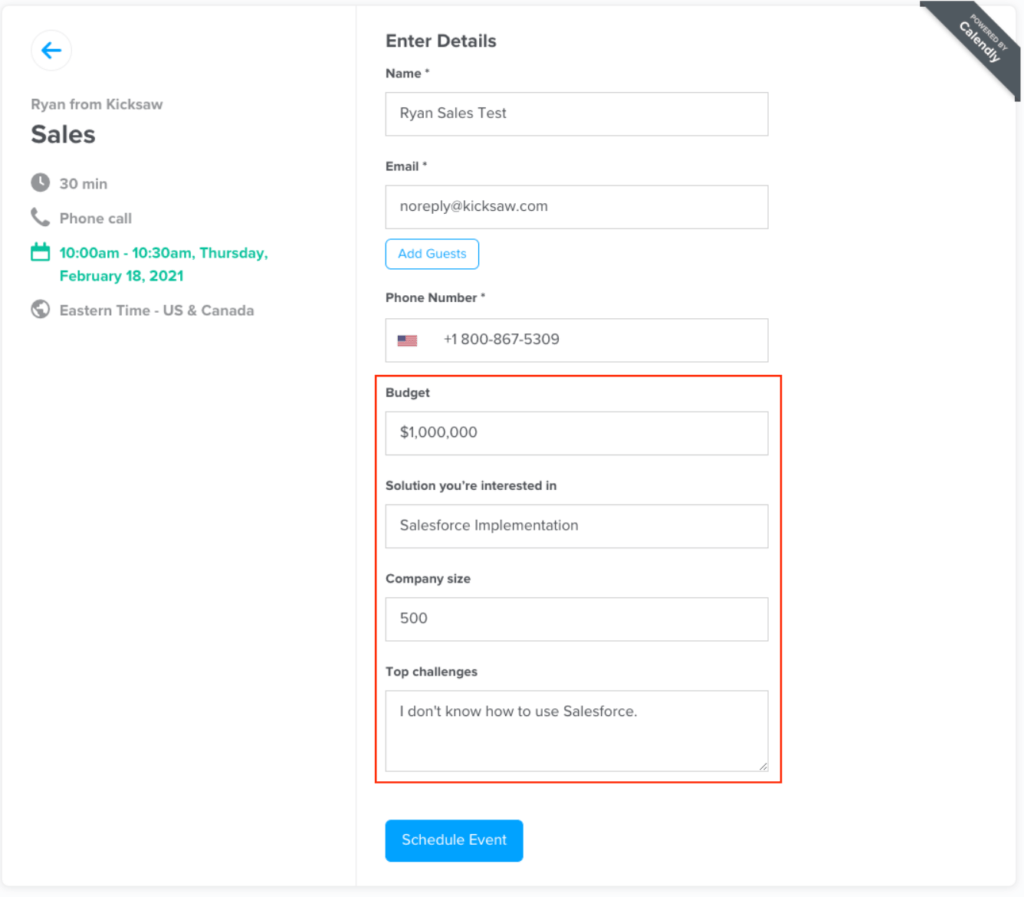
Task: Open the Powered by Calendly ribbon
Action: [x=978, y=42]
